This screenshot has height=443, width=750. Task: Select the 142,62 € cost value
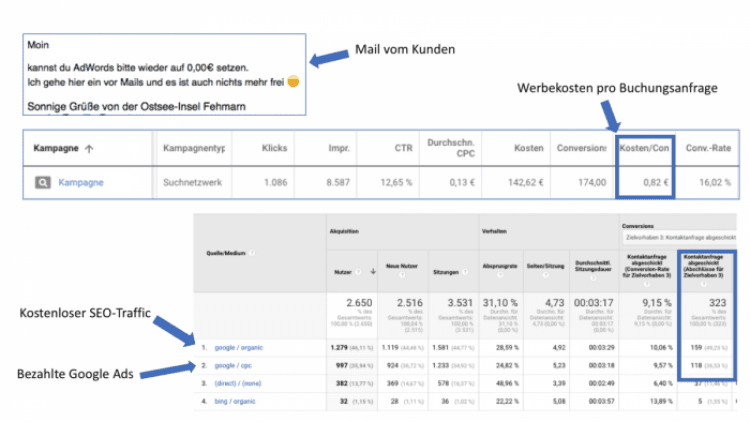click(526, 182)
